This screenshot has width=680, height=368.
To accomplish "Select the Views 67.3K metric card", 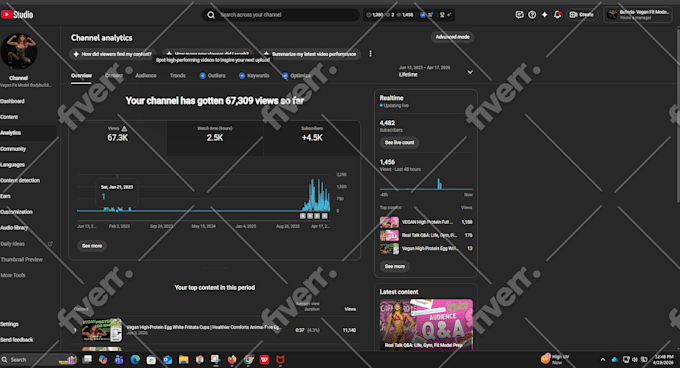I will pos(118,138).
